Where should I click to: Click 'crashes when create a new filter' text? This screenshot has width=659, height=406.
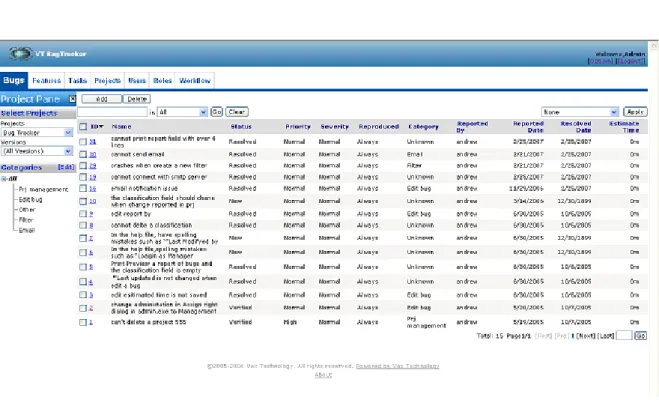(159, 166)
